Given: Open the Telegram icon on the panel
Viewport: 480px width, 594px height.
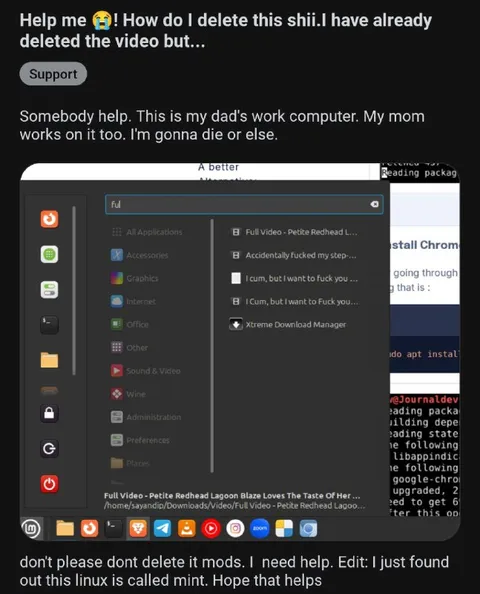Looking at the screenshot, I should (163, 528).
